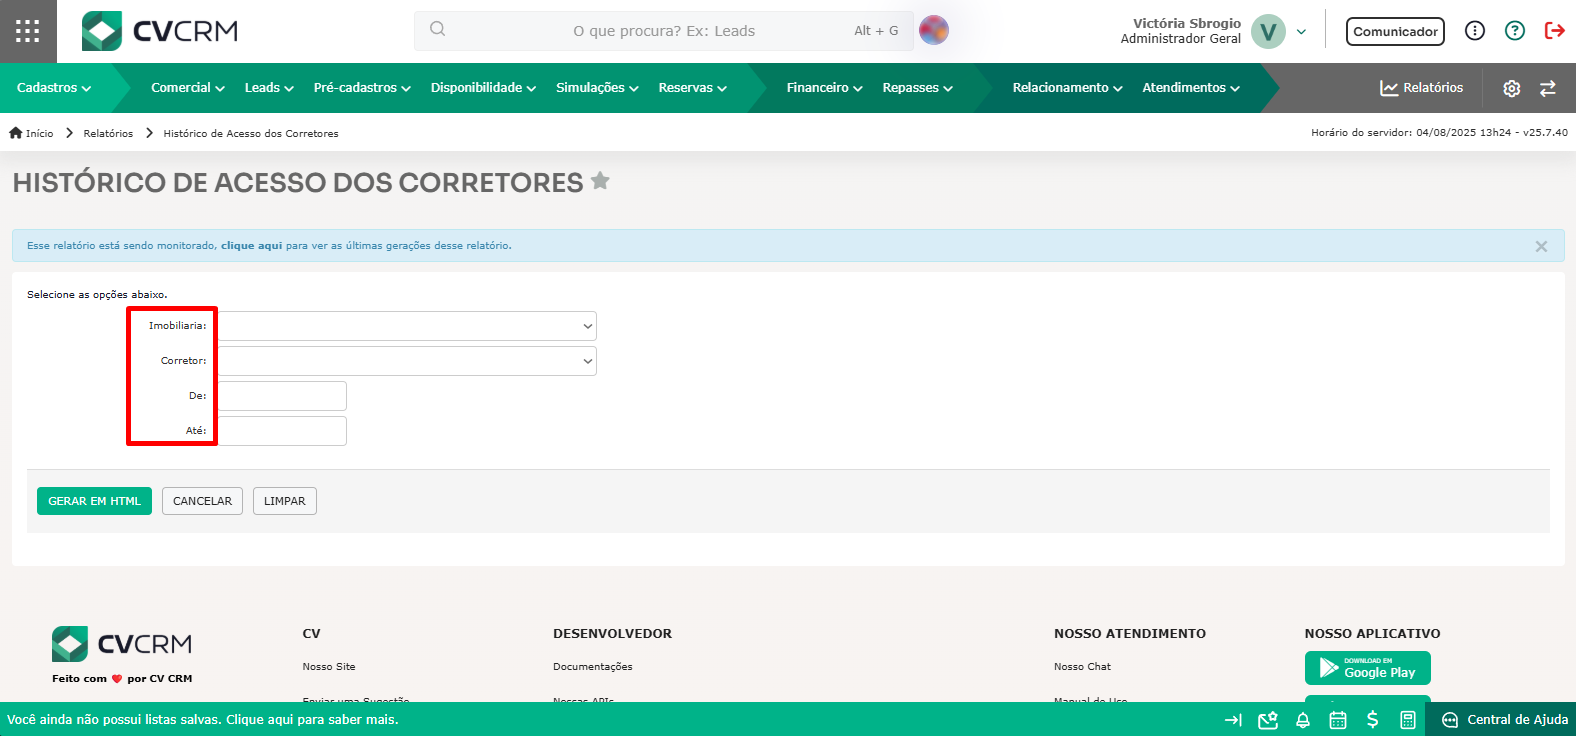Open the Reservas menu

coord(692,88)
